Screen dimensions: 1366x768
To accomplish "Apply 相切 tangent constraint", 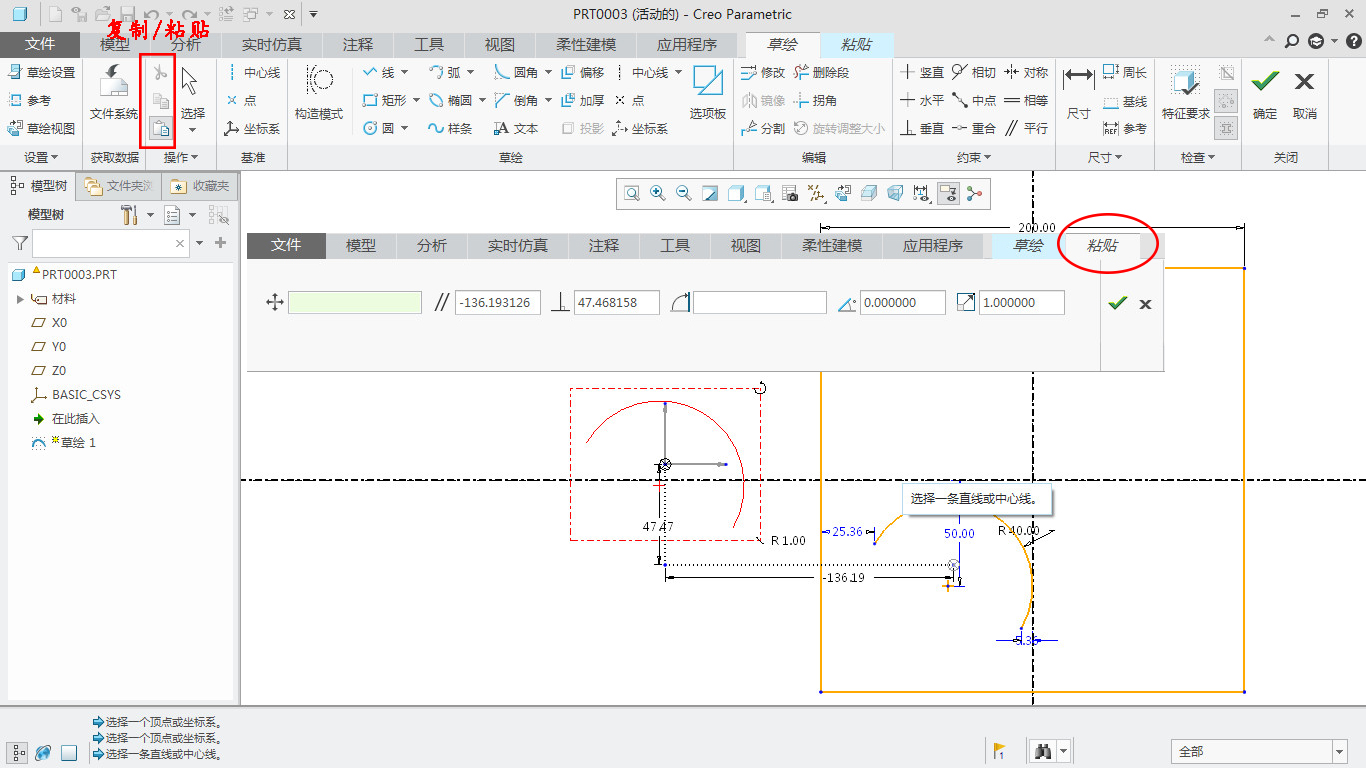I will [x=974, y=73].
